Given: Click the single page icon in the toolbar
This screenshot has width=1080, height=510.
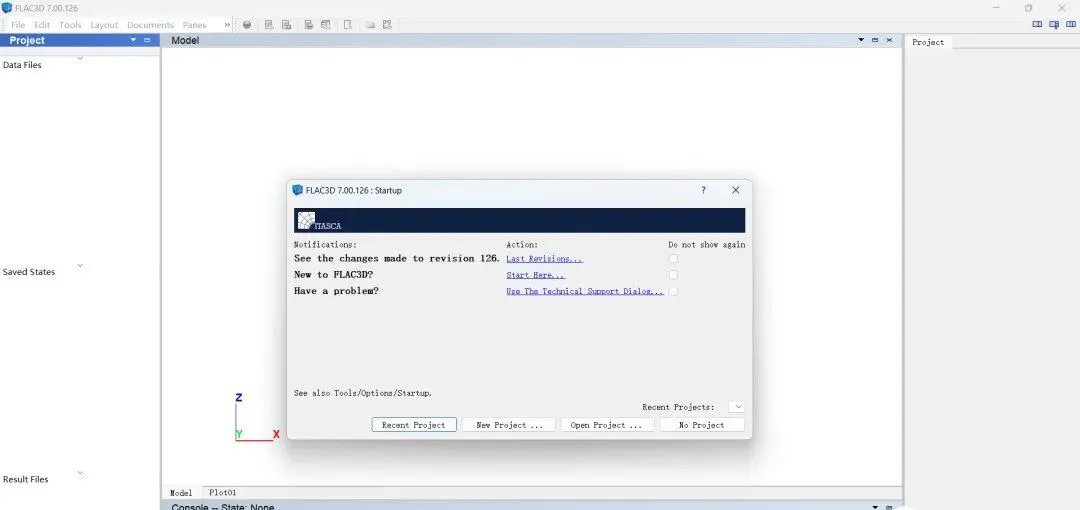Looking at the screenshot, I should [x=348, y=25].
